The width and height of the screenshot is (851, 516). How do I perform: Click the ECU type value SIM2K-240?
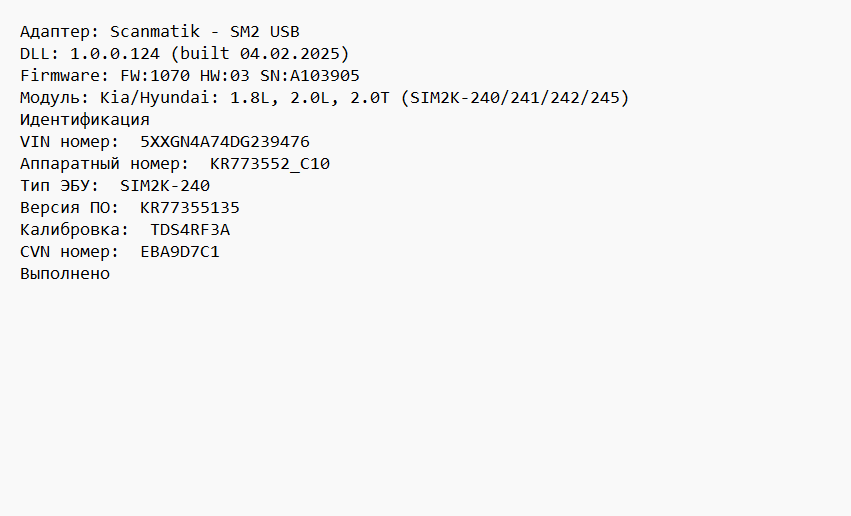pyautogui.click(x=165, y=185)
